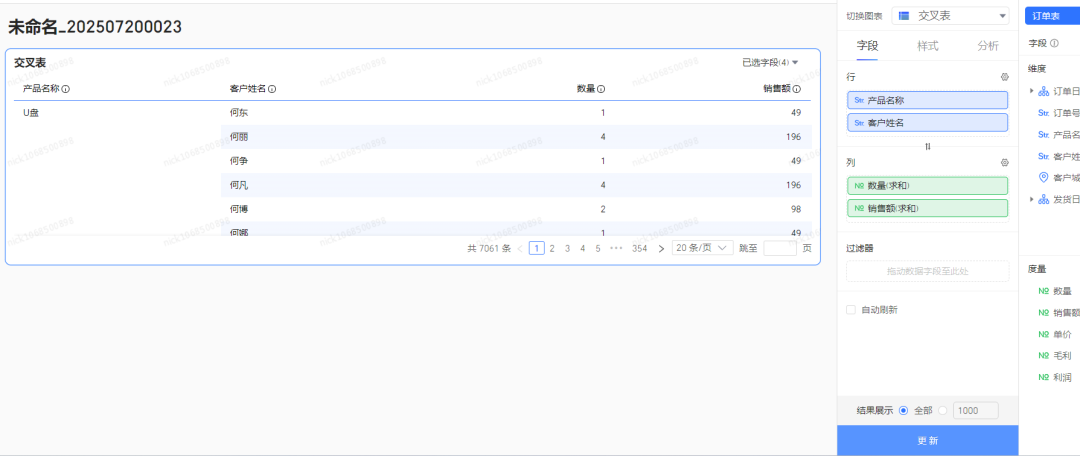Viewport: 1080px width, 456px height.
Task: Select 产品名称 pill in 行 section
Action: [928, 100]
